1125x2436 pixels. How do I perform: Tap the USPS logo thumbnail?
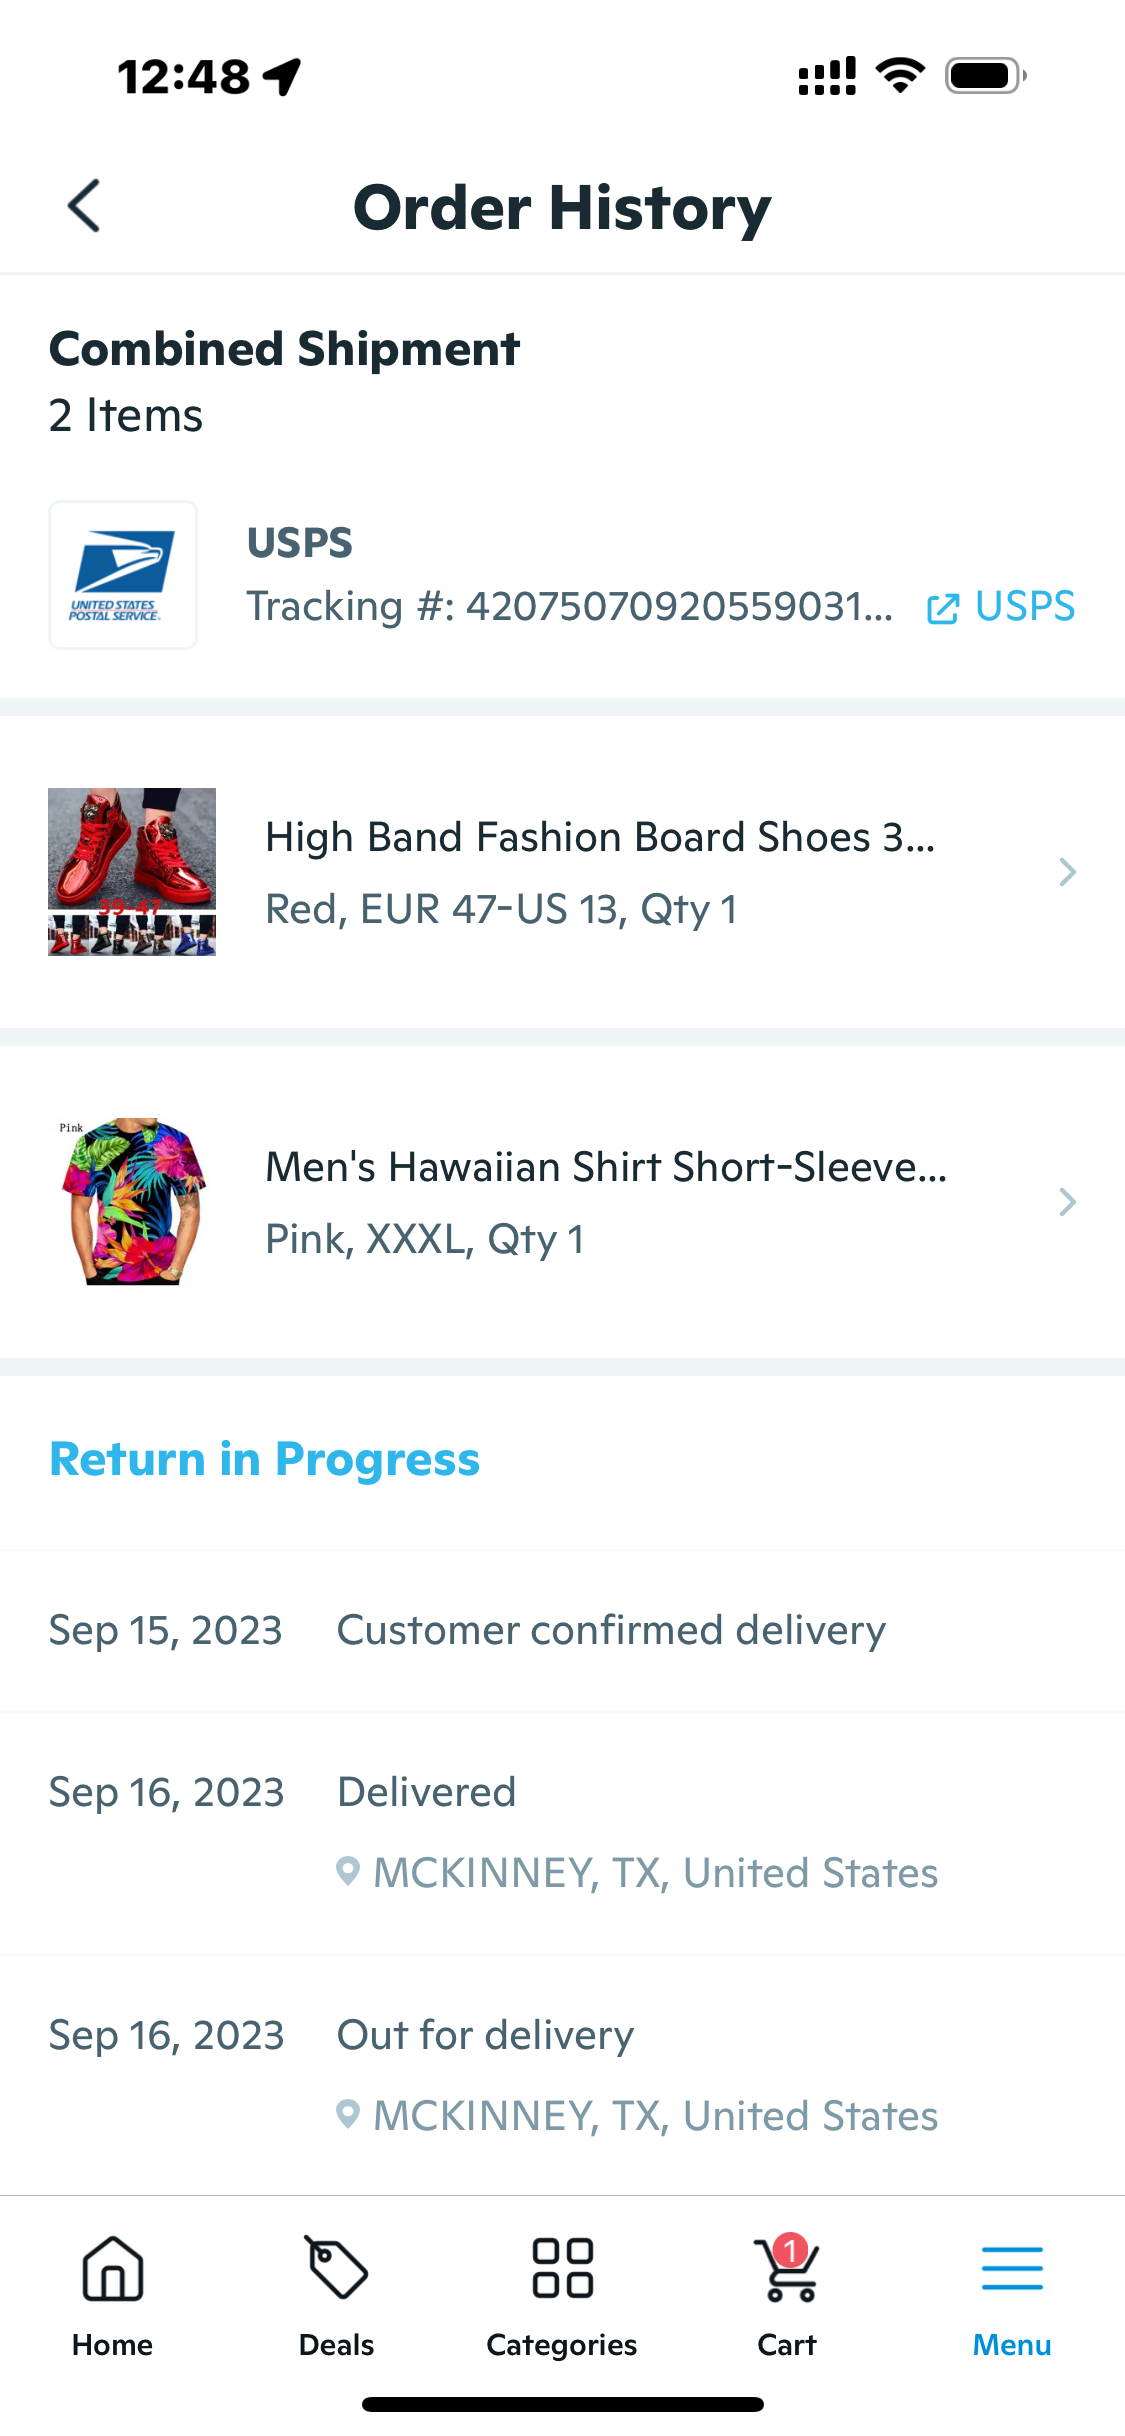[122, 575]
